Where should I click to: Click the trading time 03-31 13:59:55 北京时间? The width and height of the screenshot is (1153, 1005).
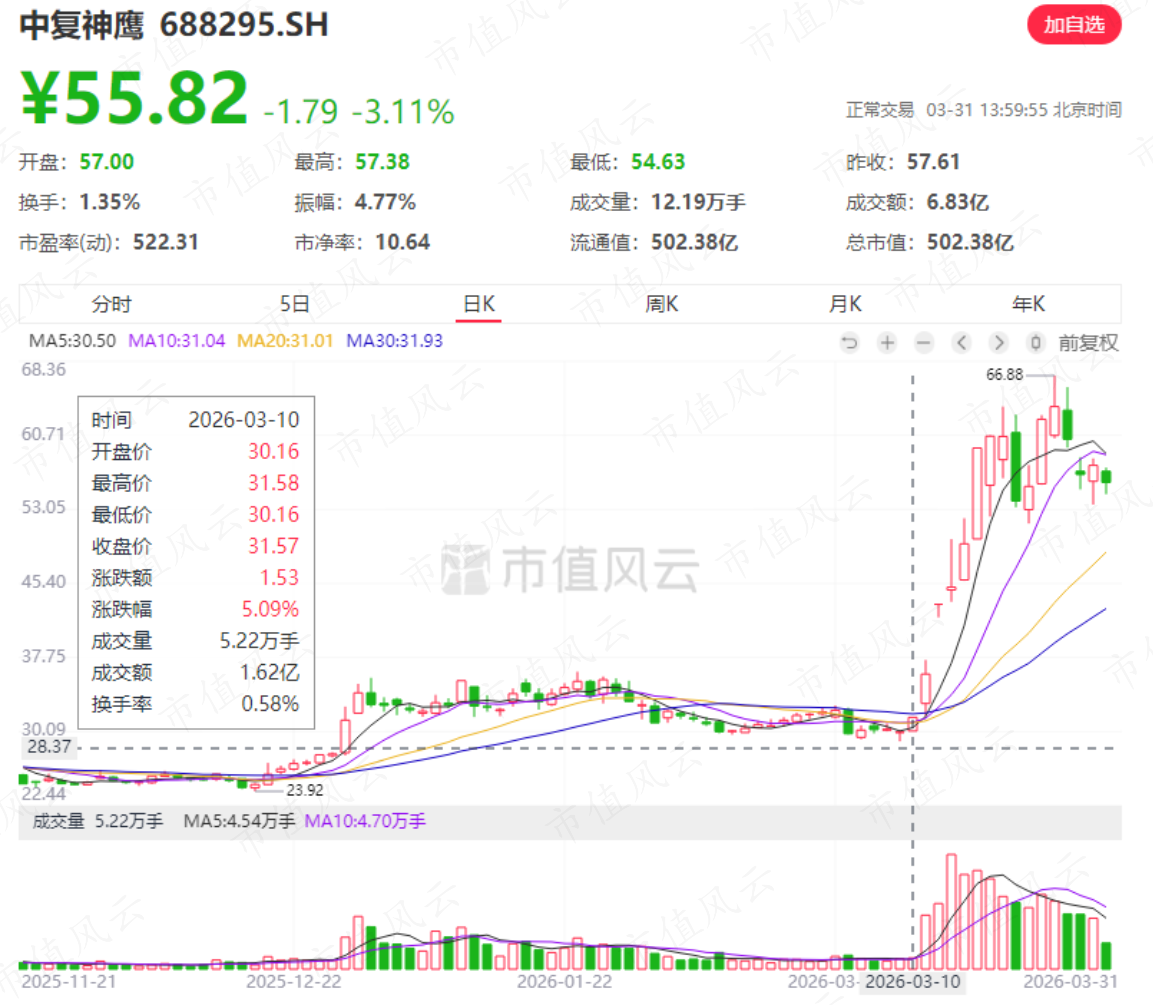[x=1024, y=110]
